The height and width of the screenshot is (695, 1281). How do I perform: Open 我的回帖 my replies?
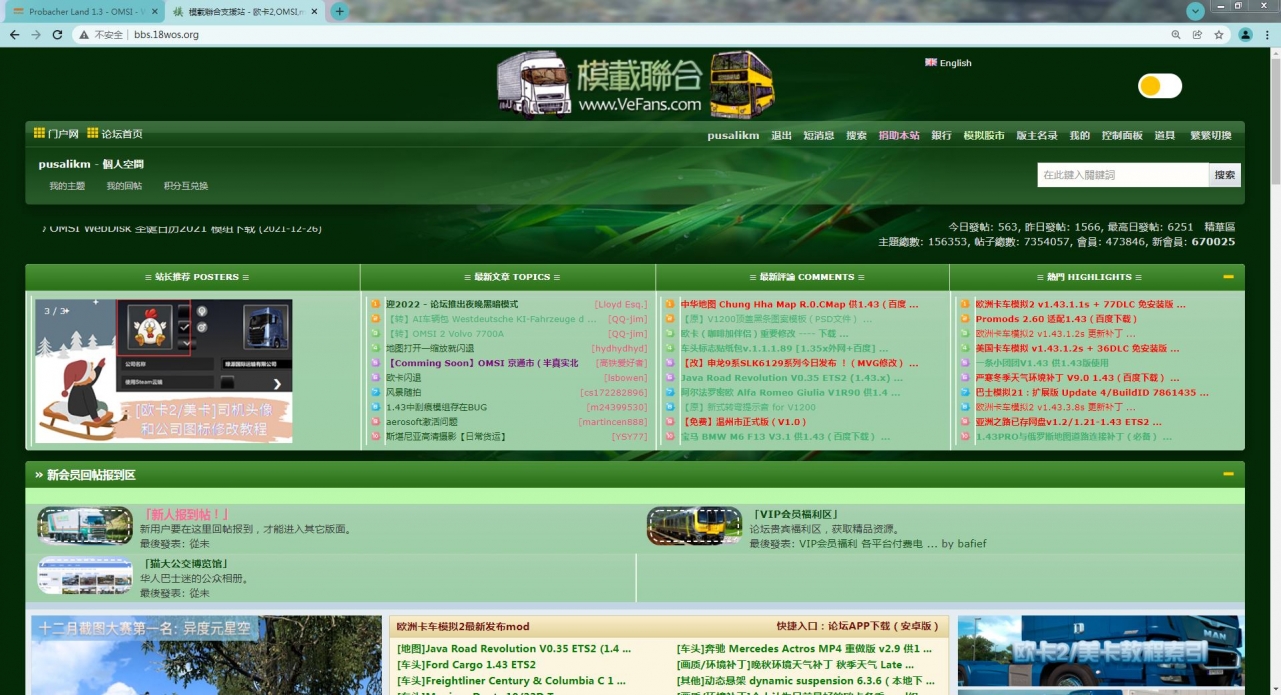click(124, 186)
